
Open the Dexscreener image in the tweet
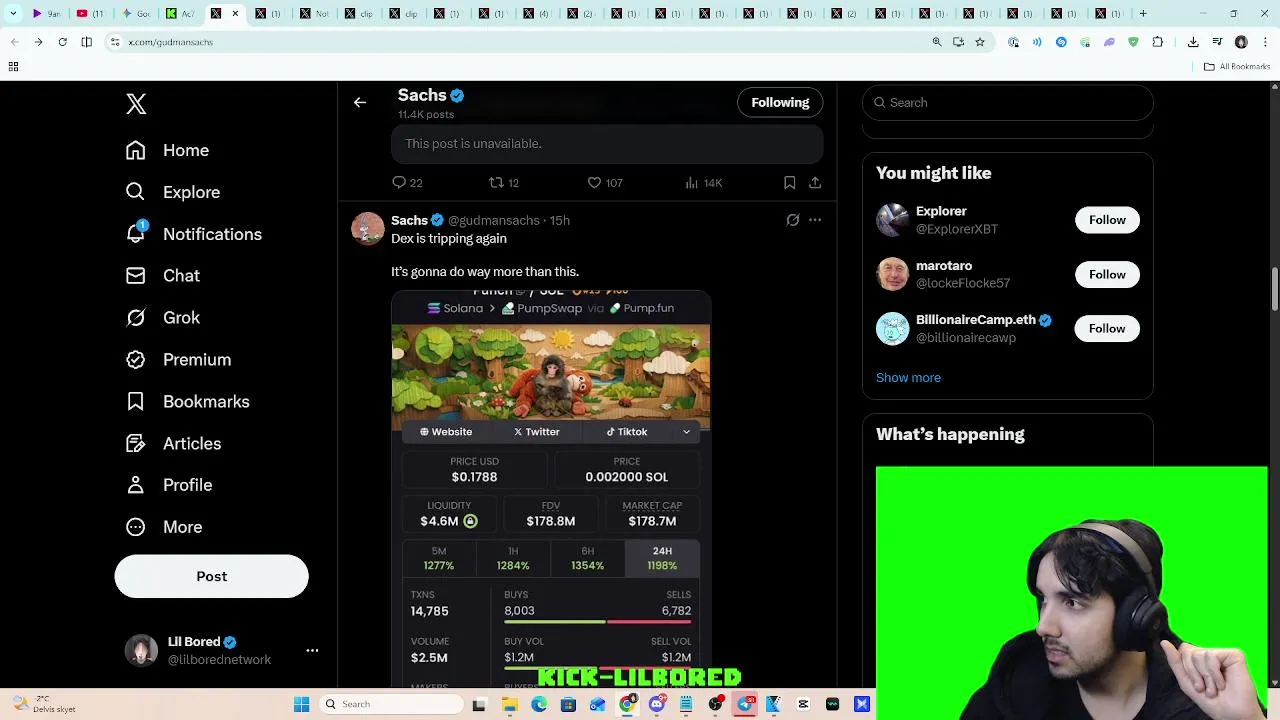point(551,489)
